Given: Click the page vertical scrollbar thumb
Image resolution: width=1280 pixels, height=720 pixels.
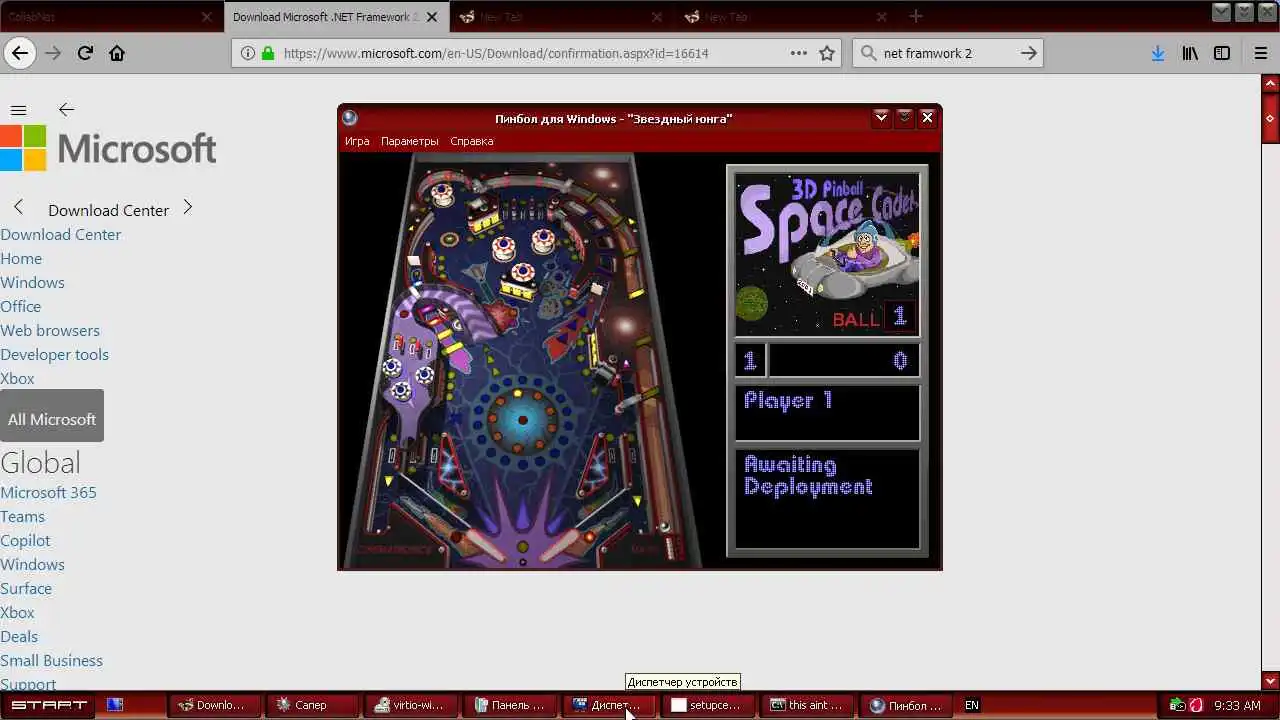Looking at the screenshot, I should (x=1270, y=119).
